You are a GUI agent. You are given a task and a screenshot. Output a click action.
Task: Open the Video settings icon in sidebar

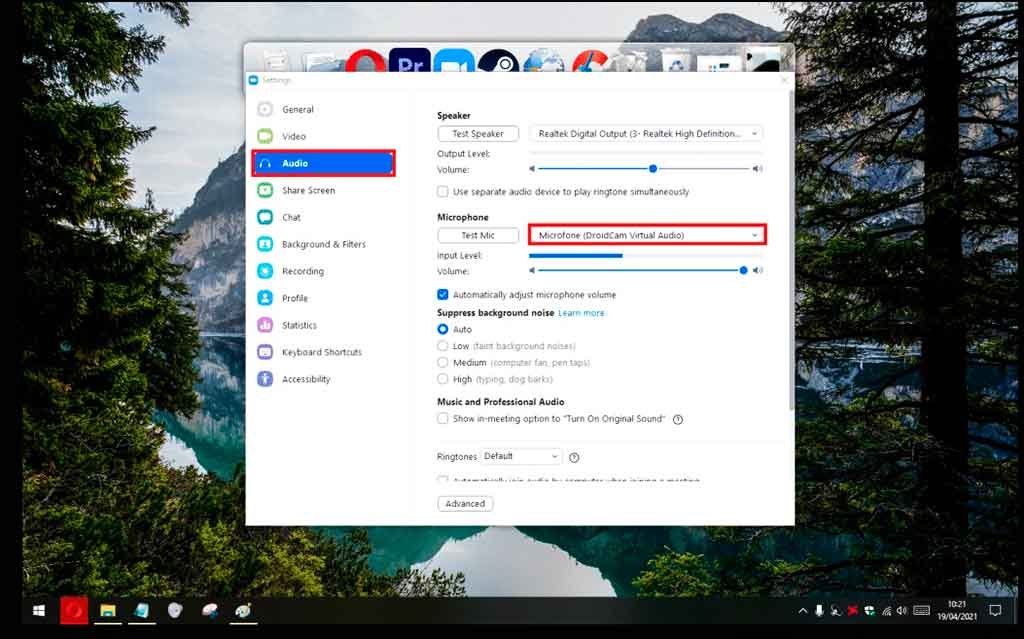click(x=265, y=136)
